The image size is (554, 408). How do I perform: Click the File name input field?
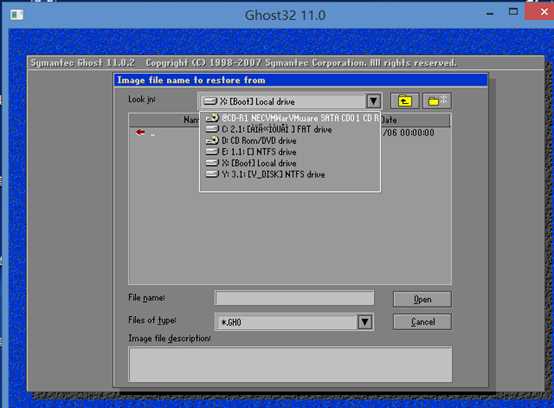click(294, 298)
